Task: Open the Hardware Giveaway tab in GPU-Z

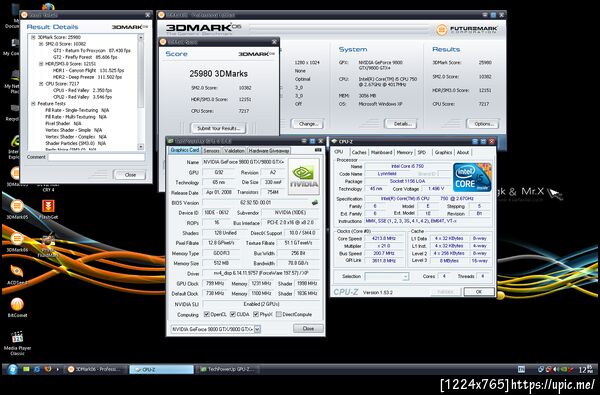Action: [269, 151]
